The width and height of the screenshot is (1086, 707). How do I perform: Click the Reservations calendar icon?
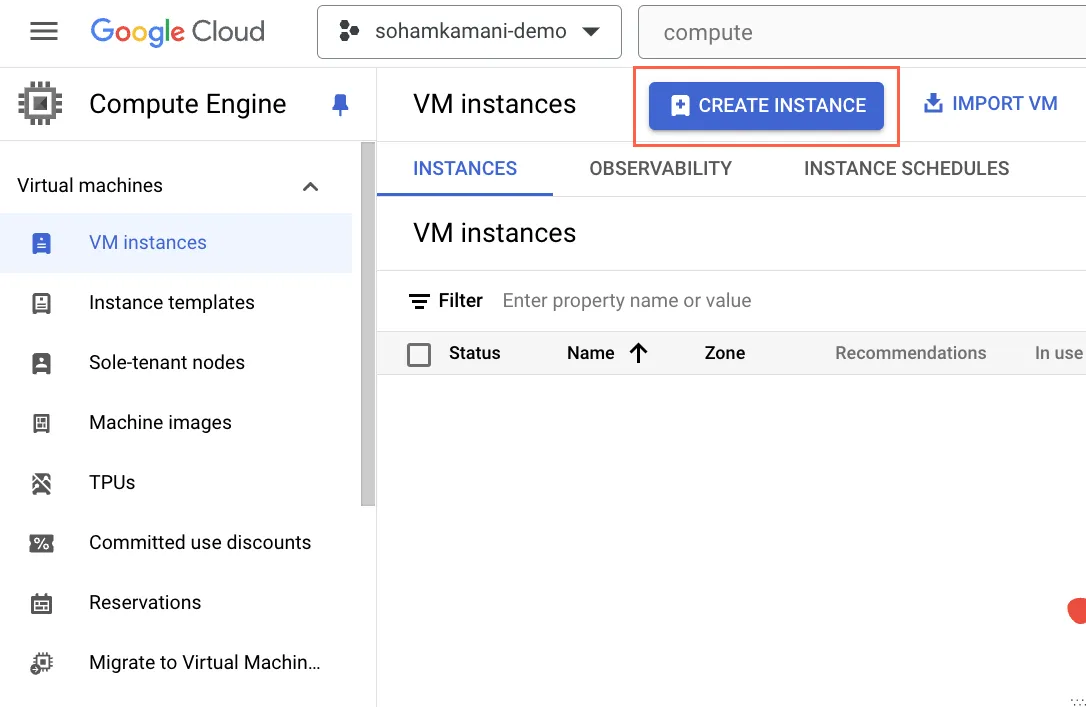point(41,602)
